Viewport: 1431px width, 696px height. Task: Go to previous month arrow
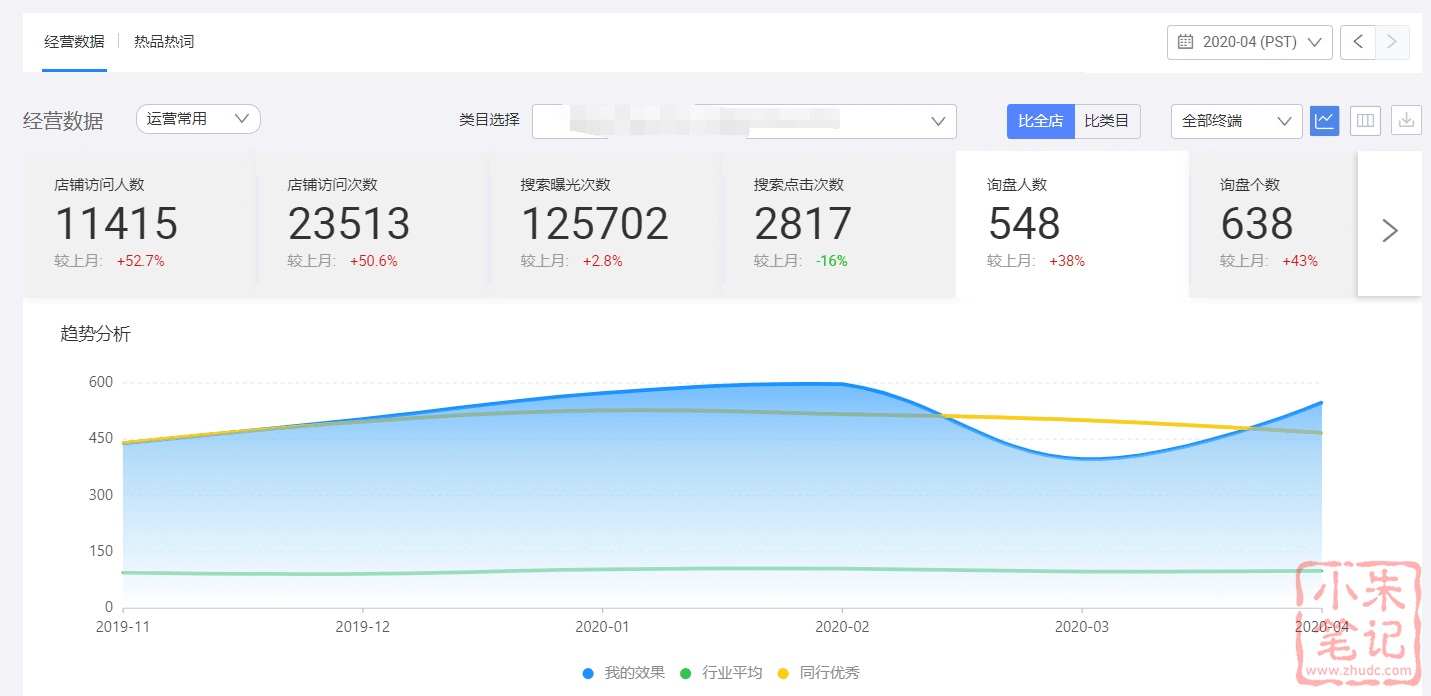pos(1358,42)
